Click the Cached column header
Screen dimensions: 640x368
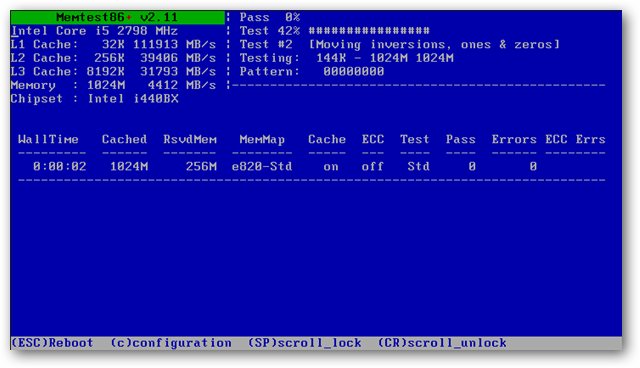point(124,140)
